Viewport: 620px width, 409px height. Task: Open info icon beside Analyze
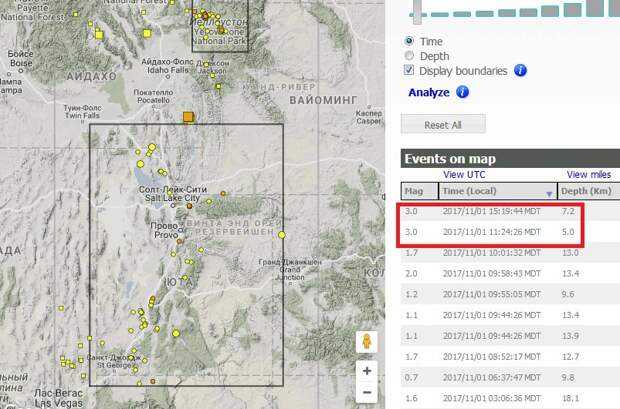pyautogui.click(x=462, y=92)
